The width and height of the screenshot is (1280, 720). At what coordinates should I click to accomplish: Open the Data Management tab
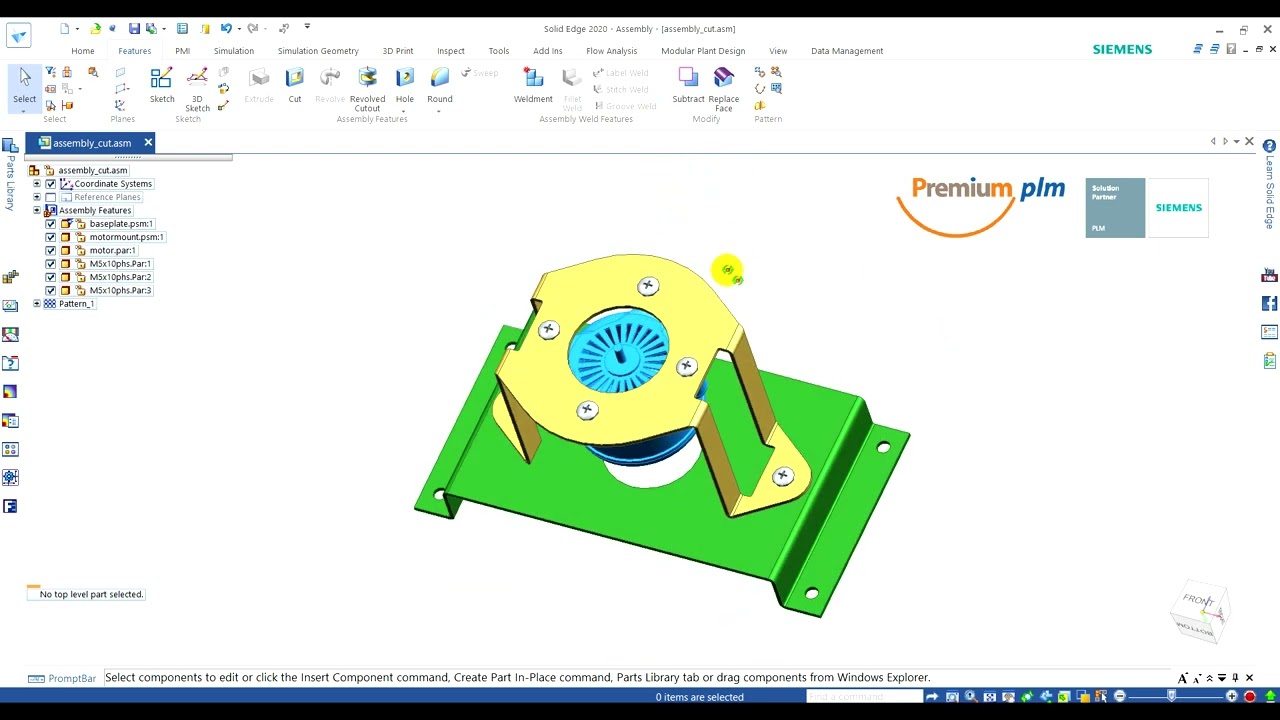coord(847,51)
